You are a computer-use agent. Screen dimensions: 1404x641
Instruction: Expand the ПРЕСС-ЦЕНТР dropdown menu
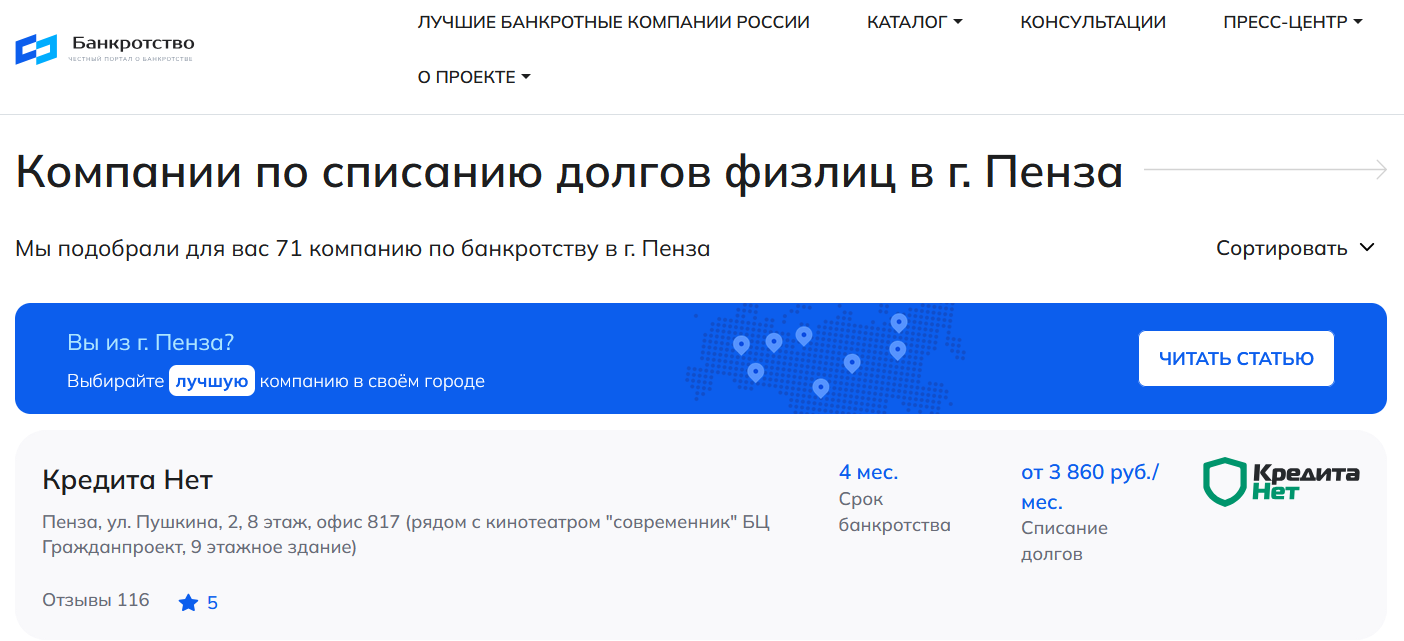click(x=1293, y=22)
